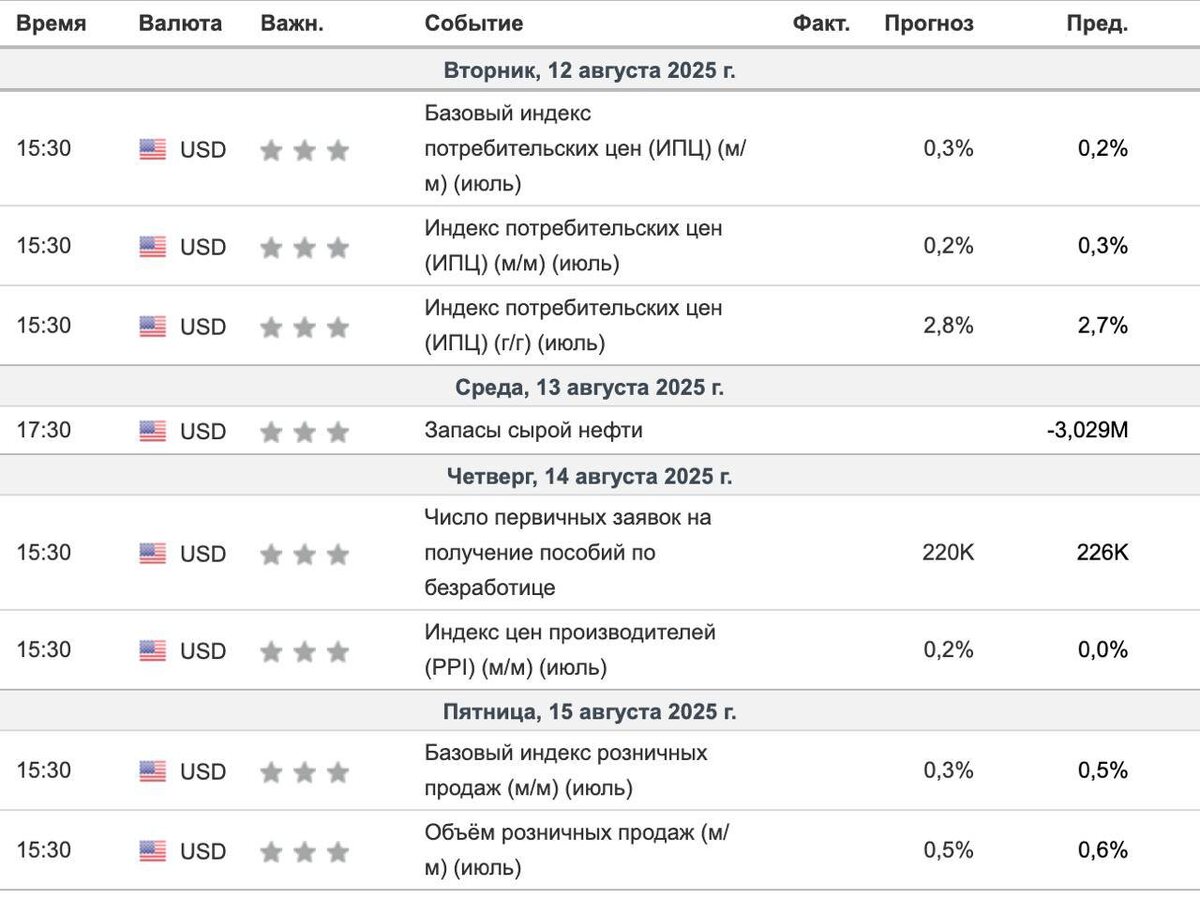The width and height of the screenshot is (1200, 900).
Task: Click the importance stars for PPI (м/м) event
Action: [304, 652]
